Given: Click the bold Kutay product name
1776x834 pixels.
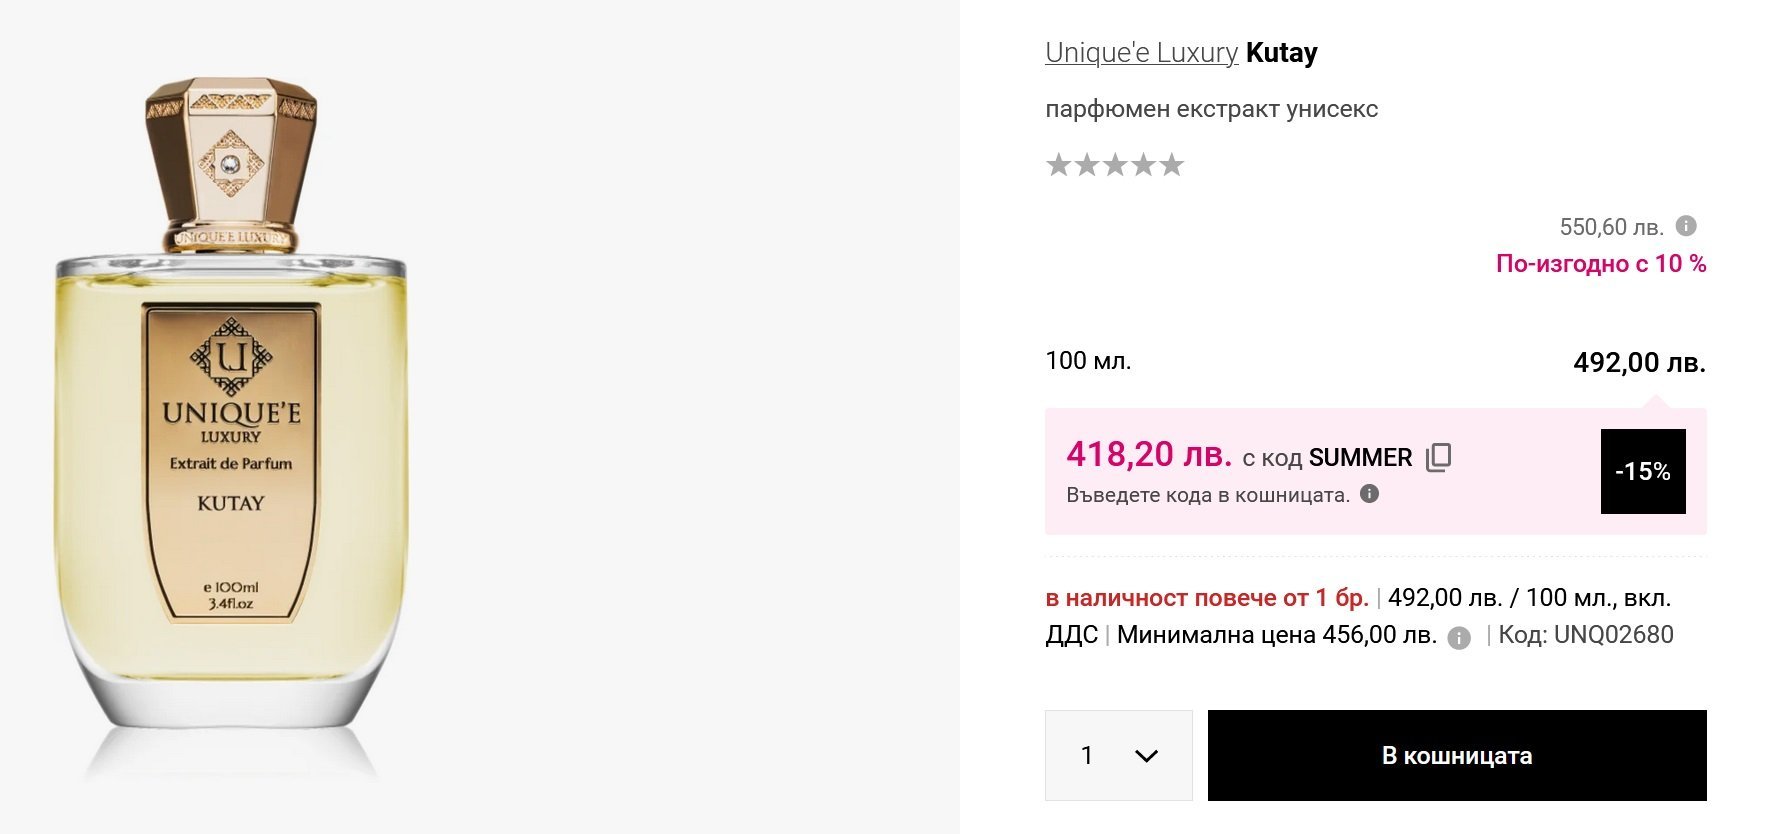Looking at the screenshot, I should click(1282, 53).
